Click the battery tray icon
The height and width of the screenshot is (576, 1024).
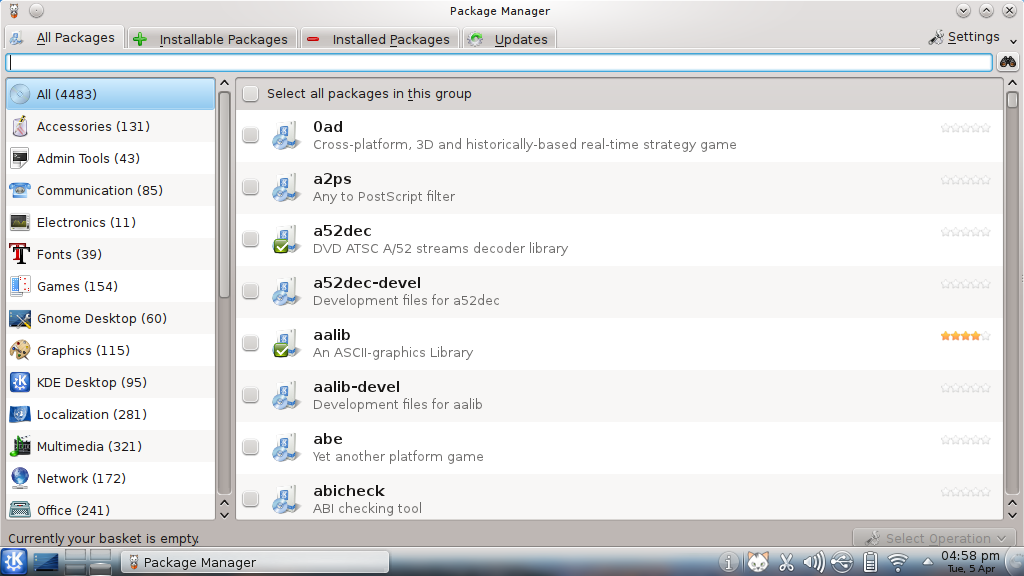(x=870, y=562)
